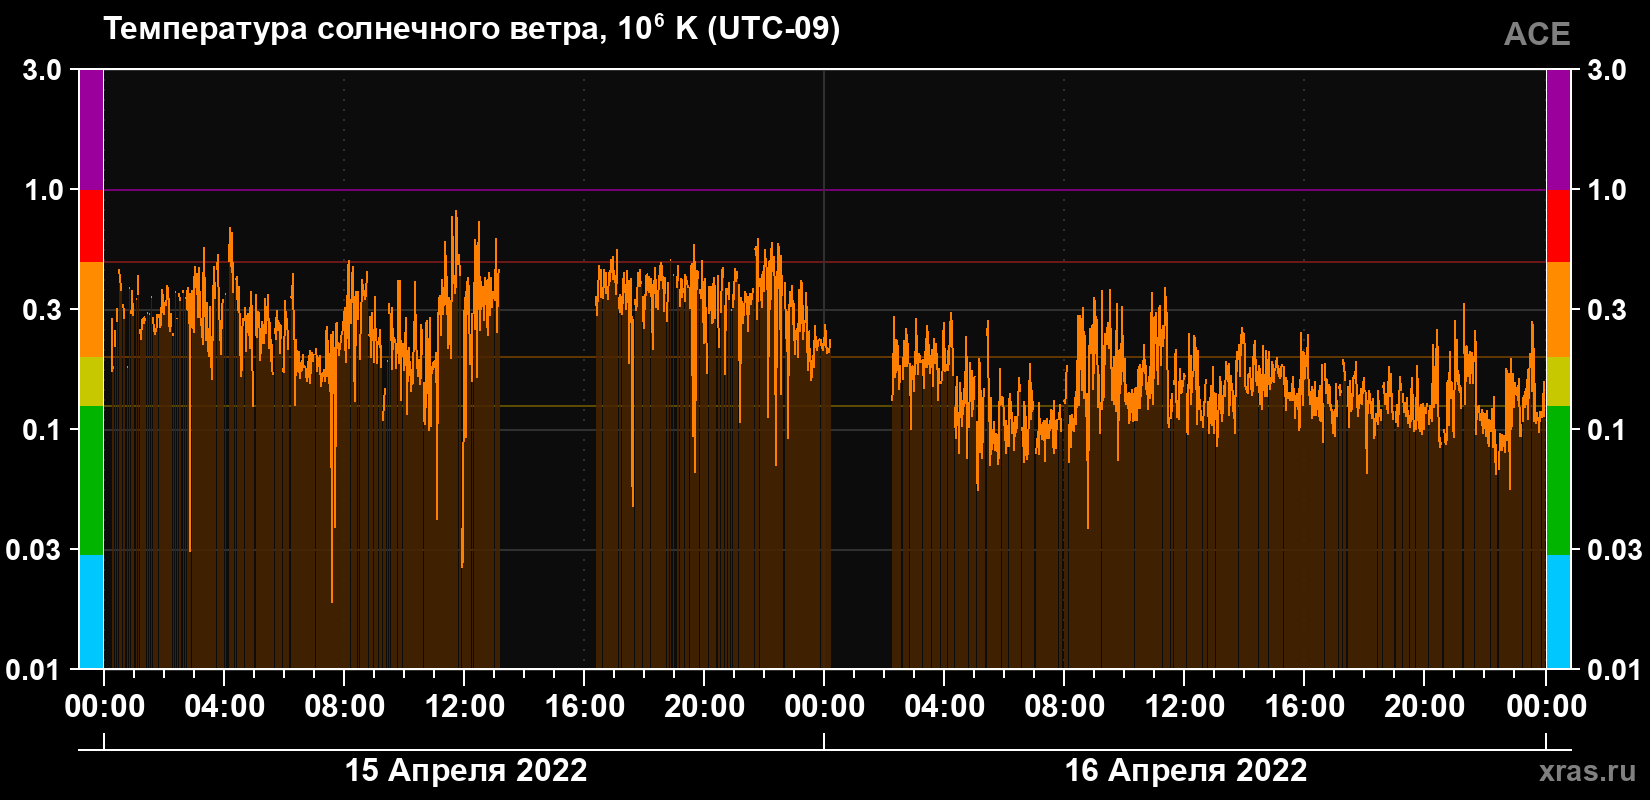
Task: Click the midnight 00:00 label between both days
Action: (825, 707)
